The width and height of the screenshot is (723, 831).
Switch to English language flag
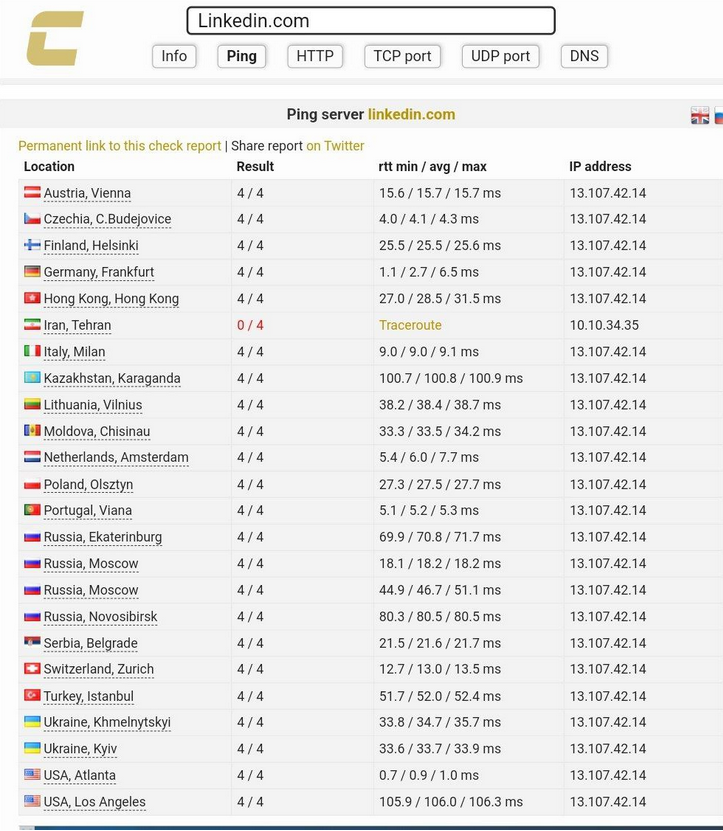tap(700, 115)
